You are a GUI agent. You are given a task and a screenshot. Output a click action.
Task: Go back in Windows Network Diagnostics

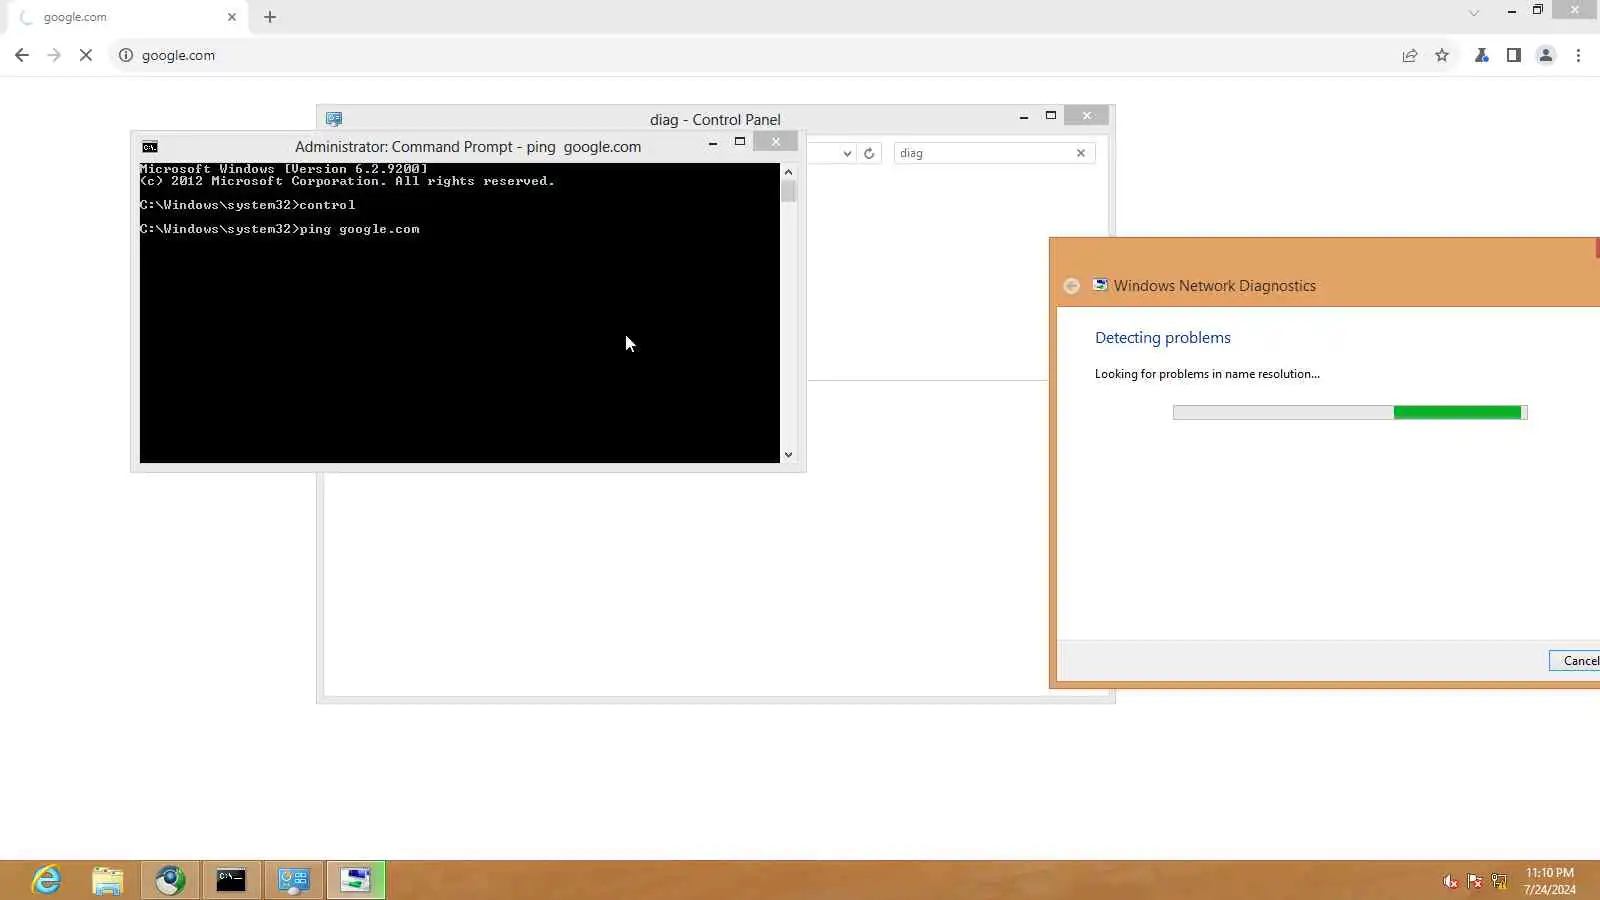1072,286
